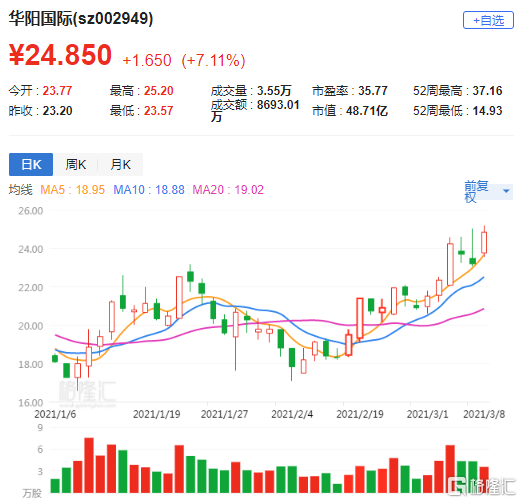Switch to the 日K daily chart tab

[31, 164]
